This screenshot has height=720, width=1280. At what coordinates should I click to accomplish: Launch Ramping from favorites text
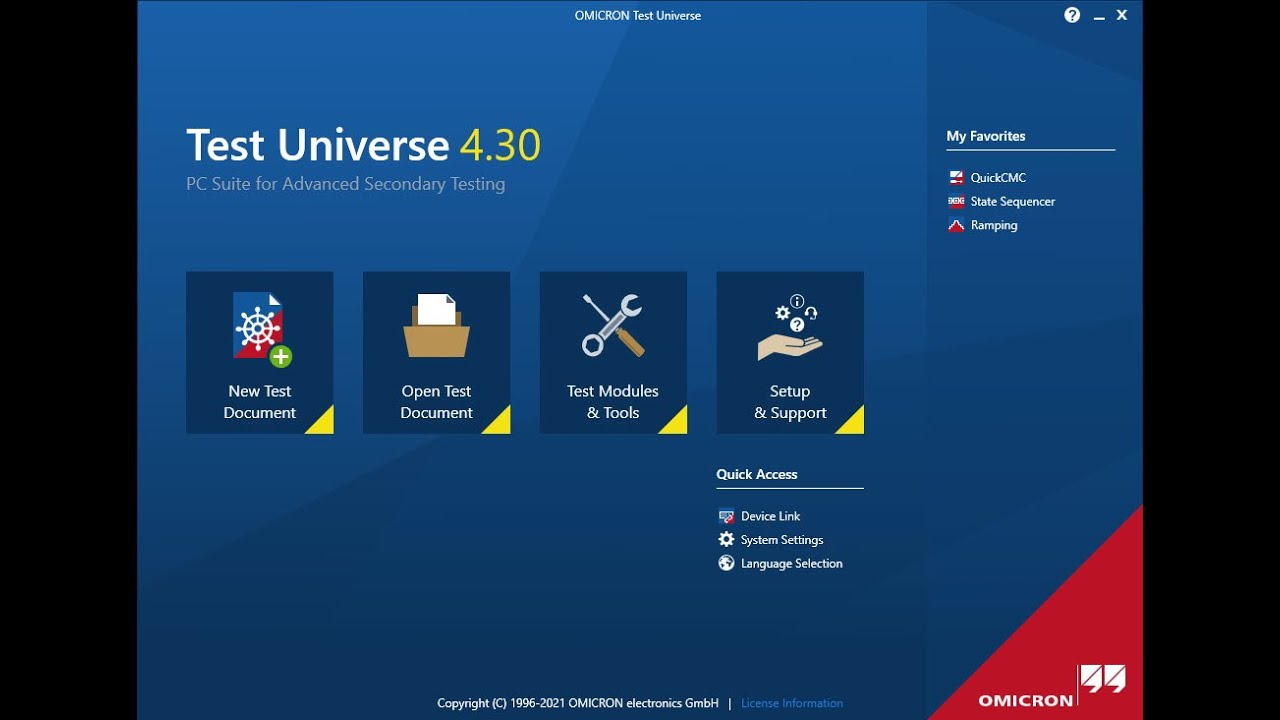tap(994, 226)
